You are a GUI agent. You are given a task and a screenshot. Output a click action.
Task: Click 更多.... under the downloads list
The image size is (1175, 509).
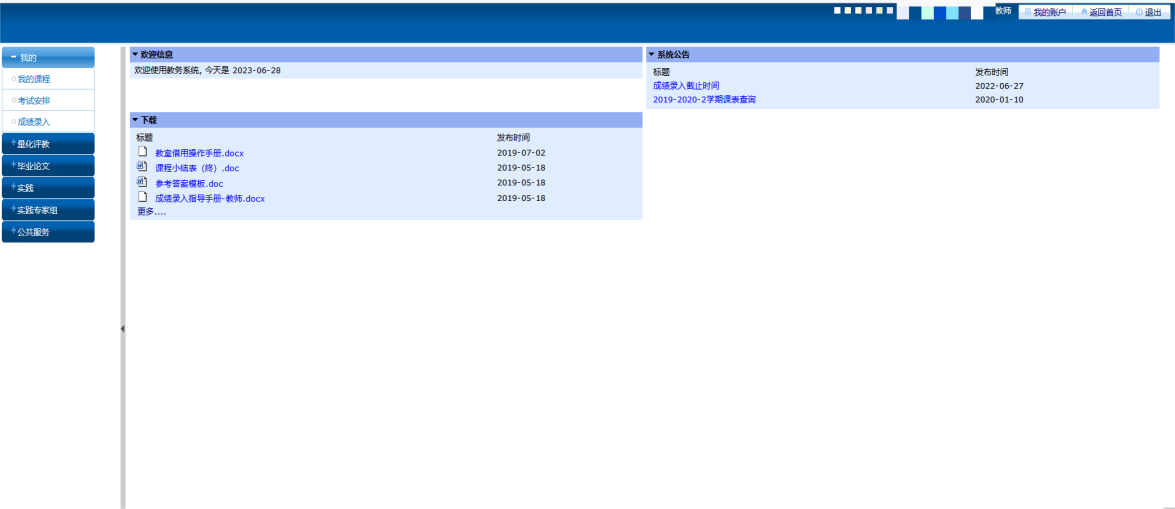(x=152, y=212)
